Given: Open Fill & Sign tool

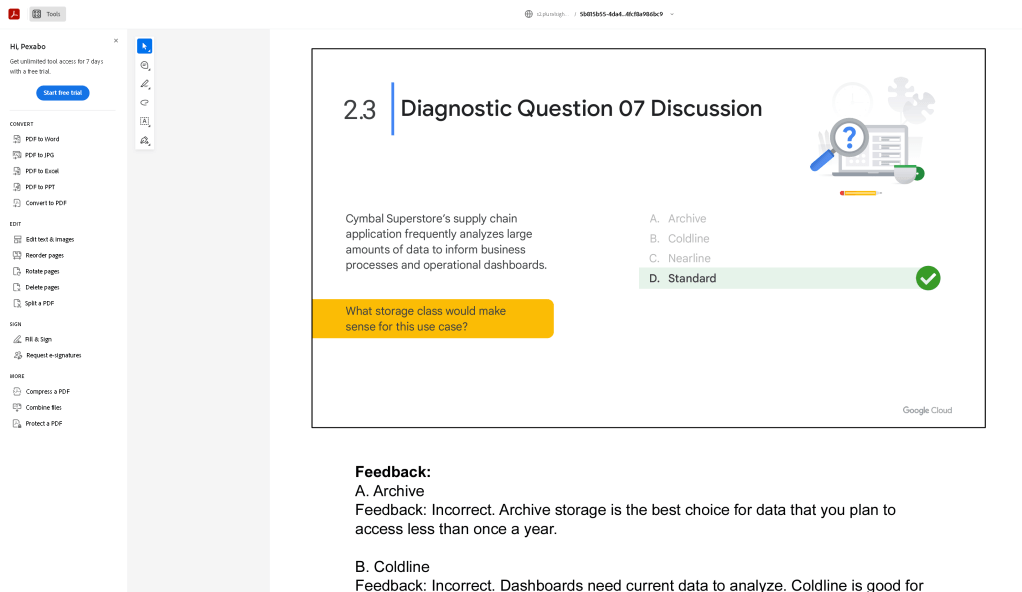Looking at the screenshot, I should click(x=38, y=340).
